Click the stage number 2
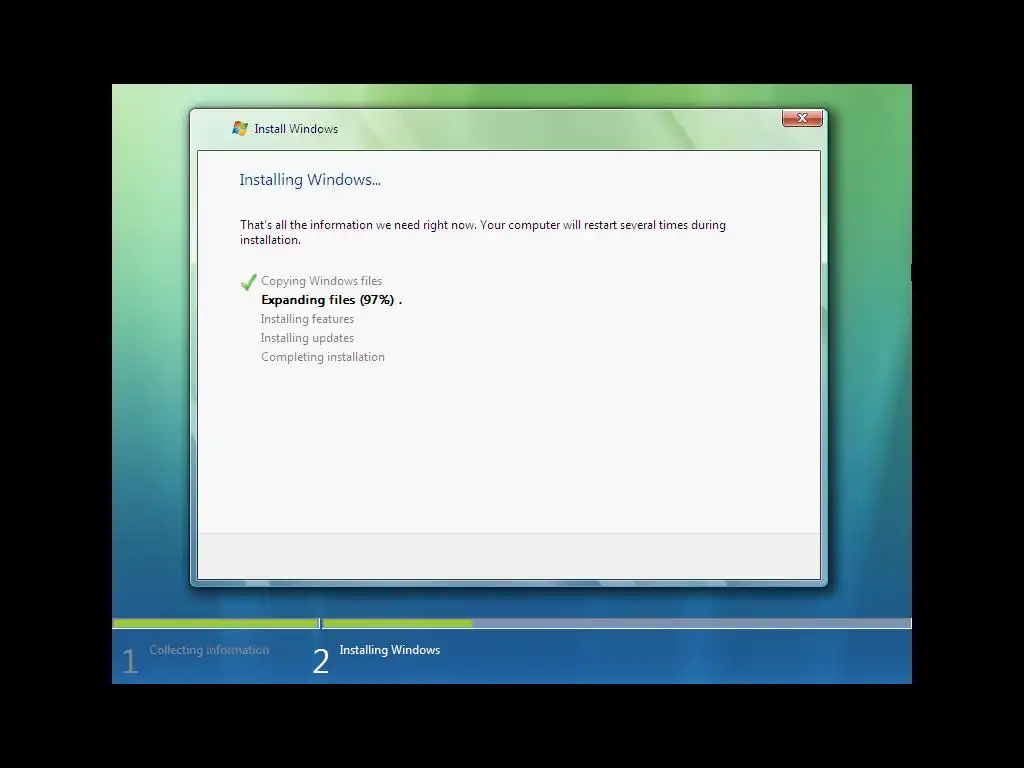1024x768 pixels. click(321, 661)
